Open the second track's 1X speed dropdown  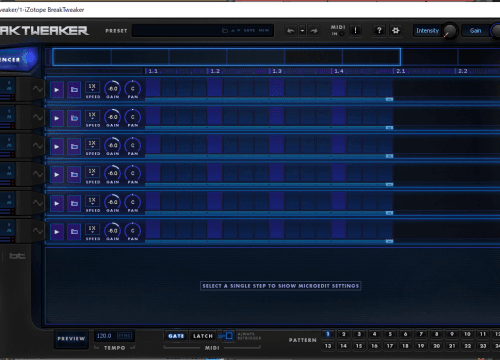point(92,115)
